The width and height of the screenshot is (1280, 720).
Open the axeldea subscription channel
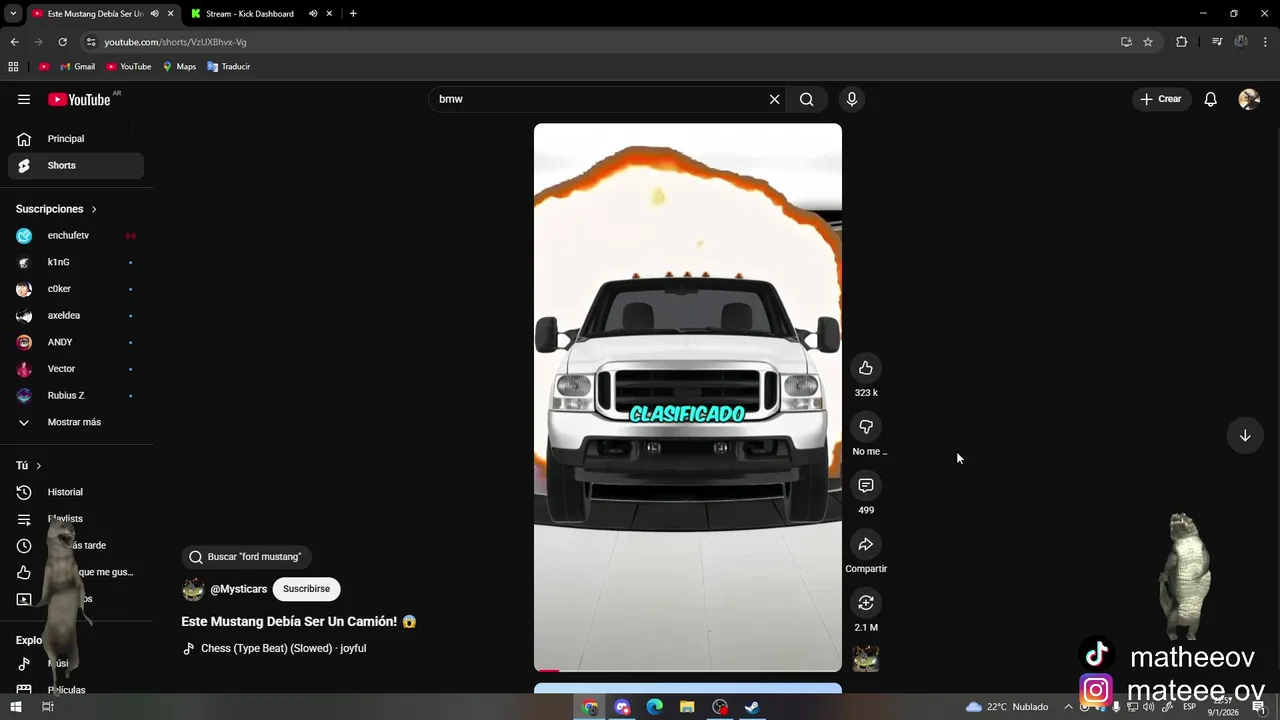[x=76, y=315]
